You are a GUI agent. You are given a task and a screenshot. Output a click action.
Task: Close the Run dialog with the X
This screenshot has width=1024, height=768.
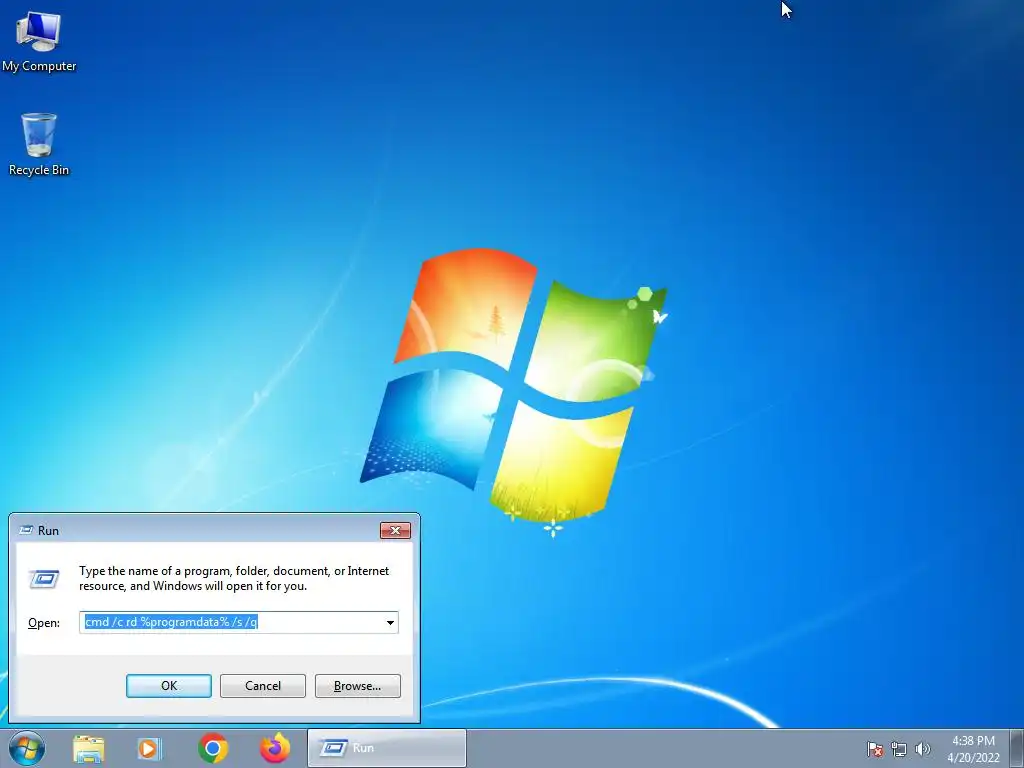coord(395,530)
